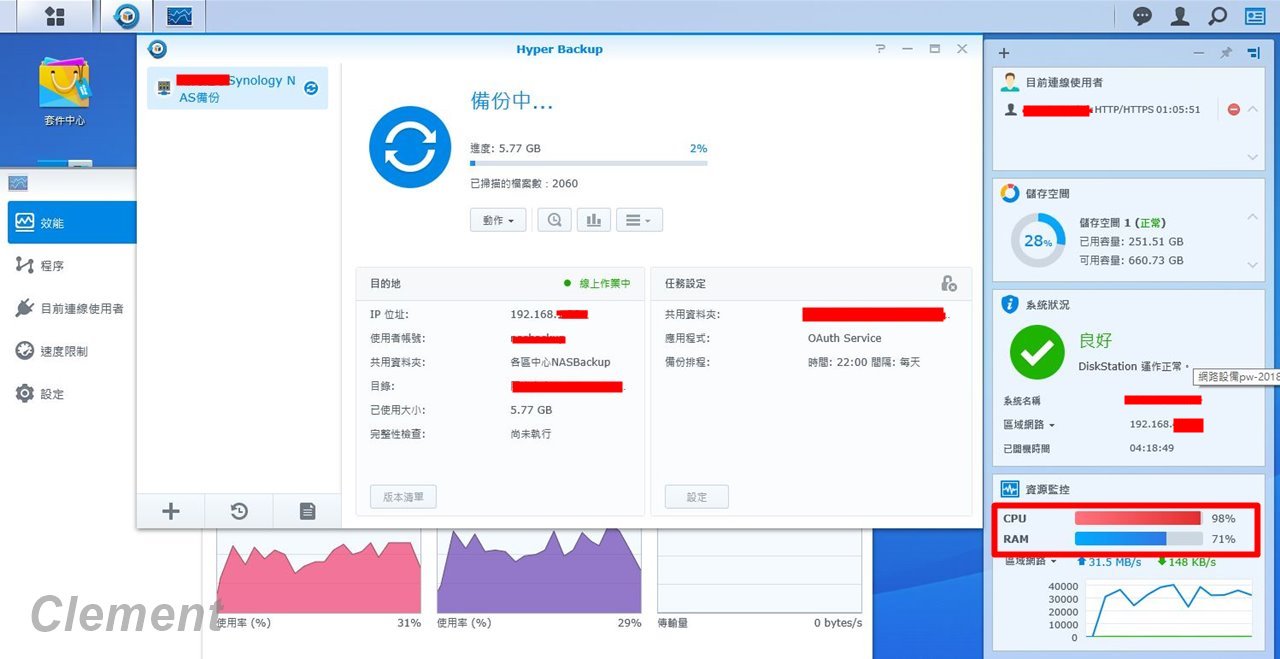Viewport: 1280px width, 659px height.
Task: Toggle the pin icon on the widget panel
Action: point(1225,52)
